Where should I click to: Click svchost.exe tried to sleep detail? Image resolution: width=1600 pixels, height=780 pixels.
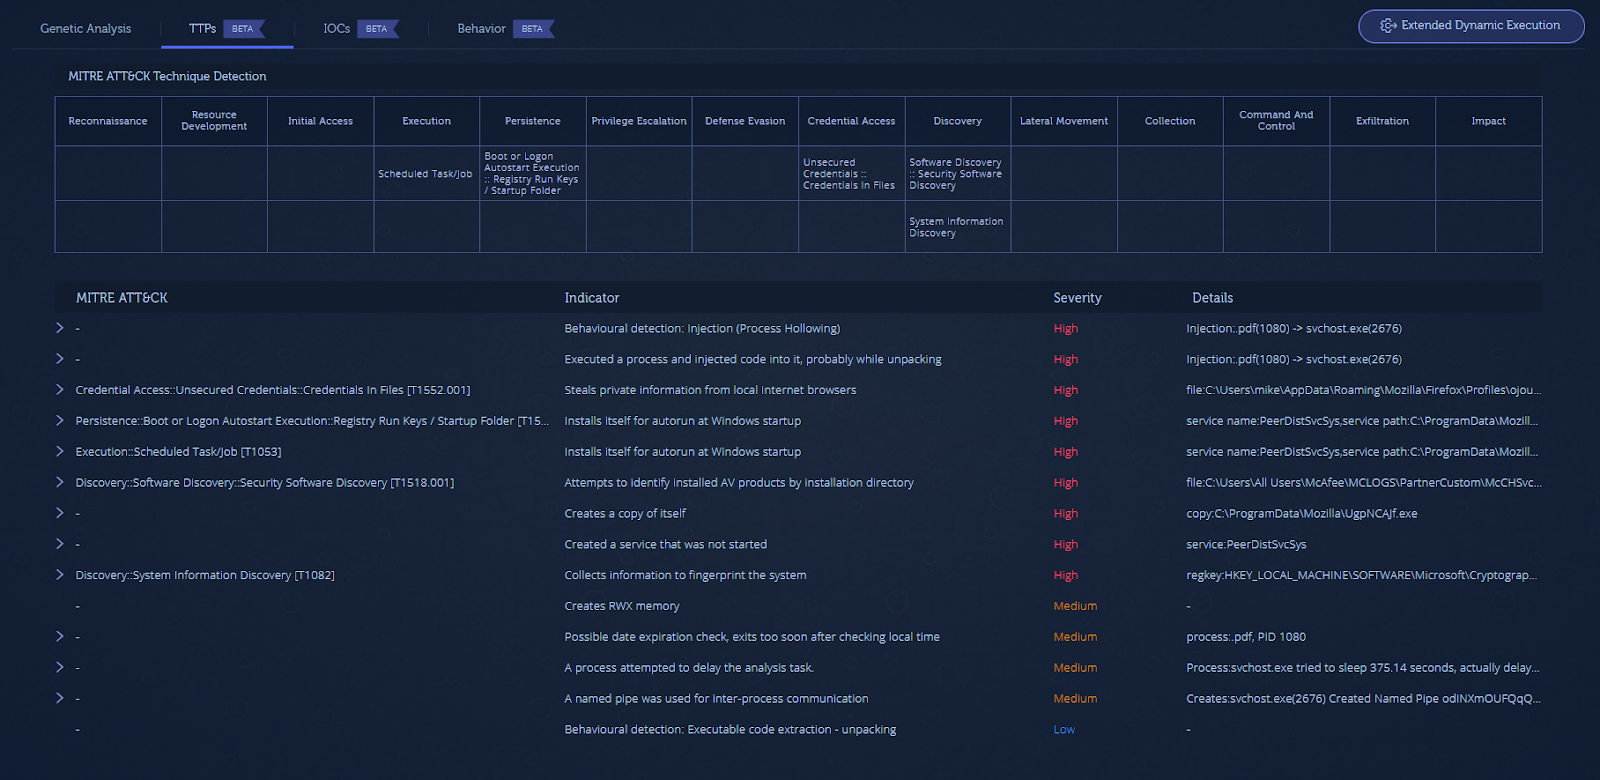[1363, 667]
